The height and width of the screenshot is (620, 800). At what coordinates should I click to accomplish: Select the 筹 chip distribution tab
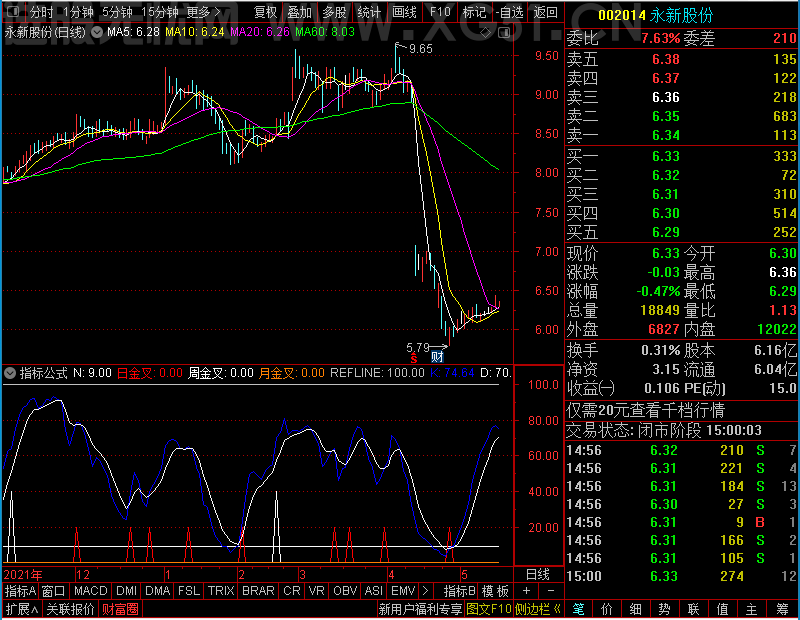(783, 609)
